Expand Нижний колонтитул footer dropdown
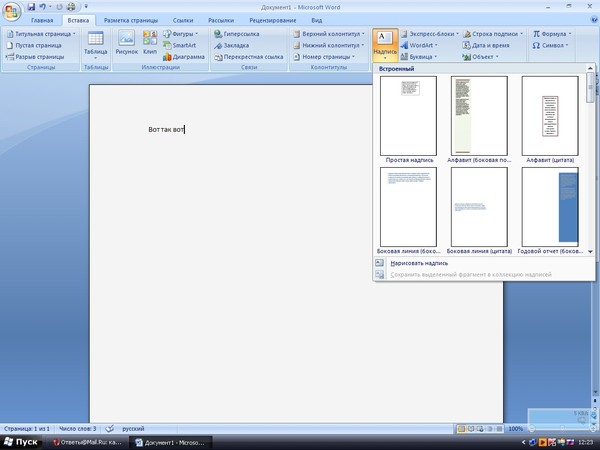This screenshot has width=600, height=450. [329, 46]
